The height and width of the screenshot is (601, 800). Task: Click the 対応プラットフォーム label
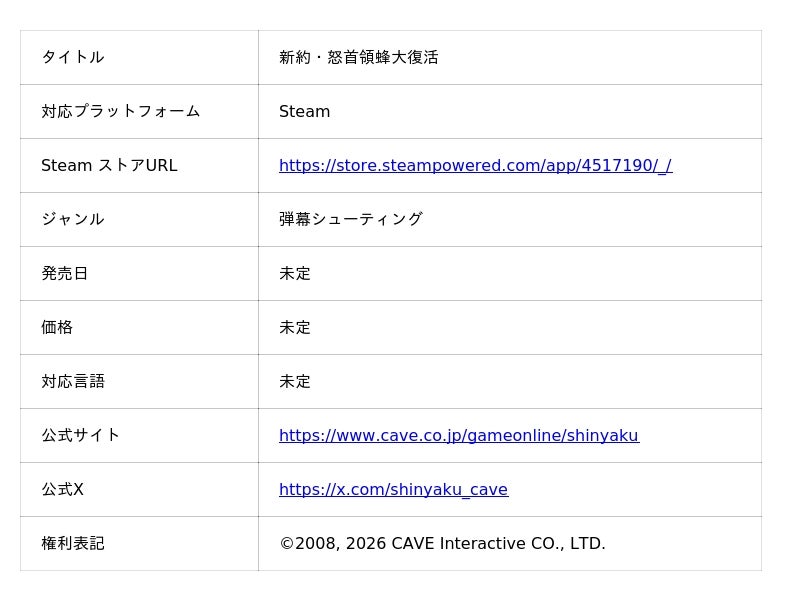(x=120, y=112)
